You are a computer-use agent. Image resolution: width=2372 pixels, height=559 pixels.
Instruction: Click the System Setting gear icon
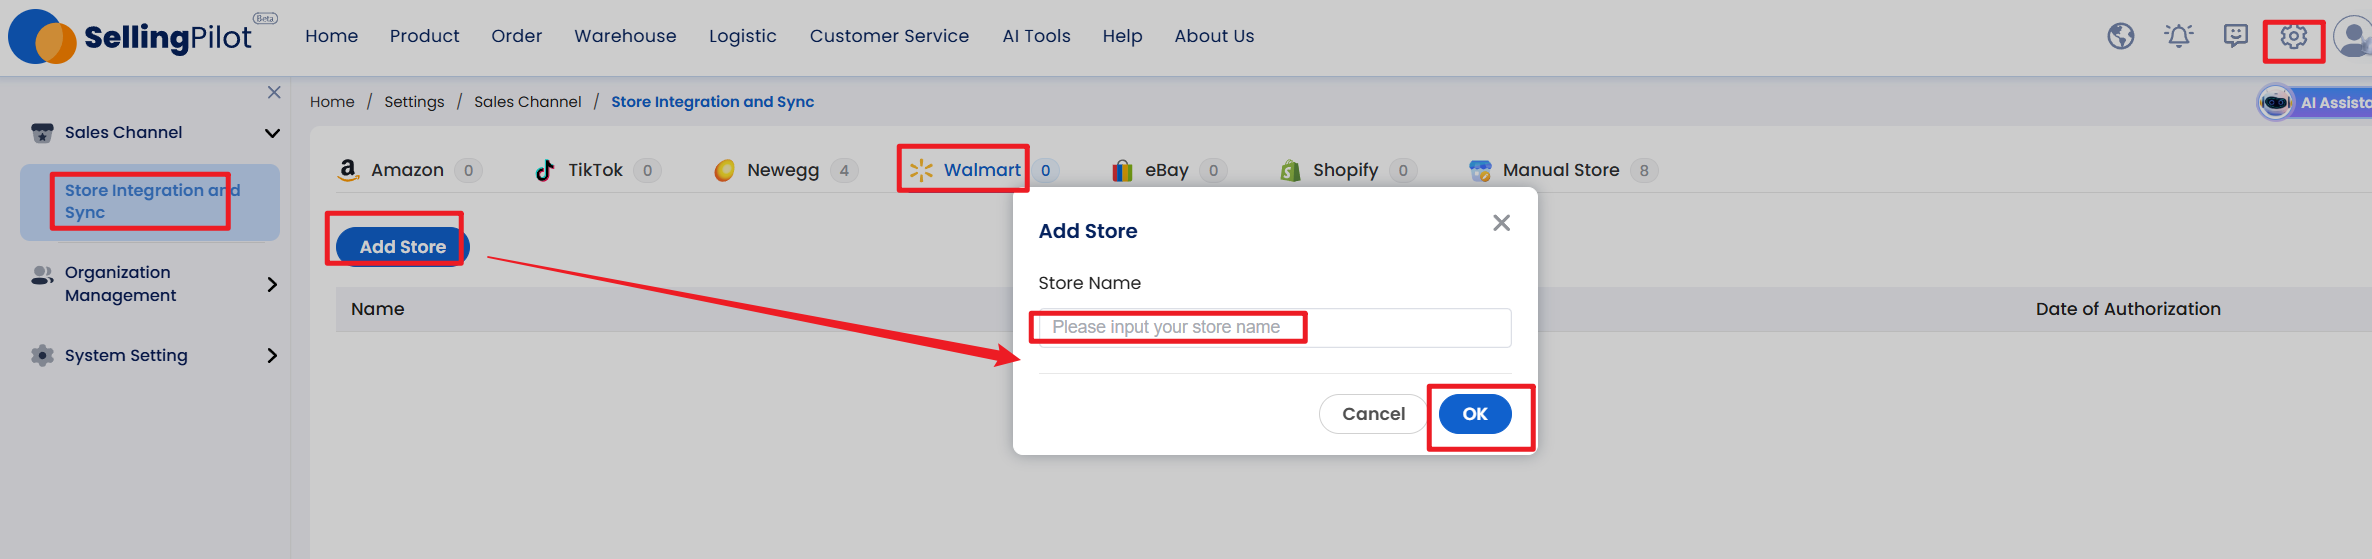pos(42,355)
